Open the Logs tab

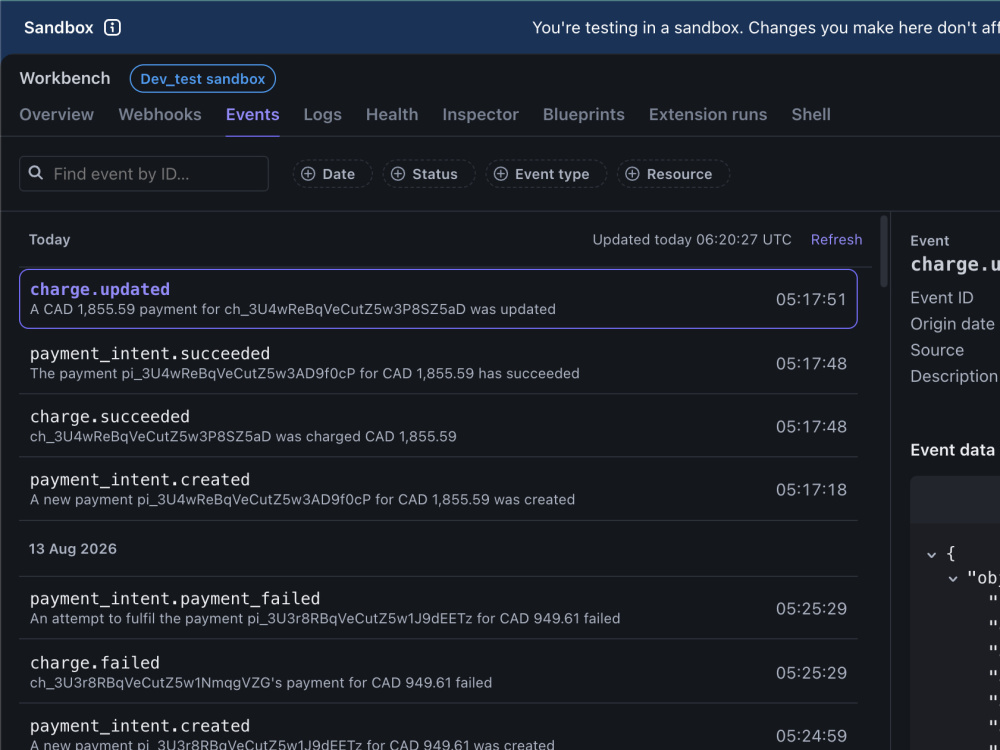point(323,114)
